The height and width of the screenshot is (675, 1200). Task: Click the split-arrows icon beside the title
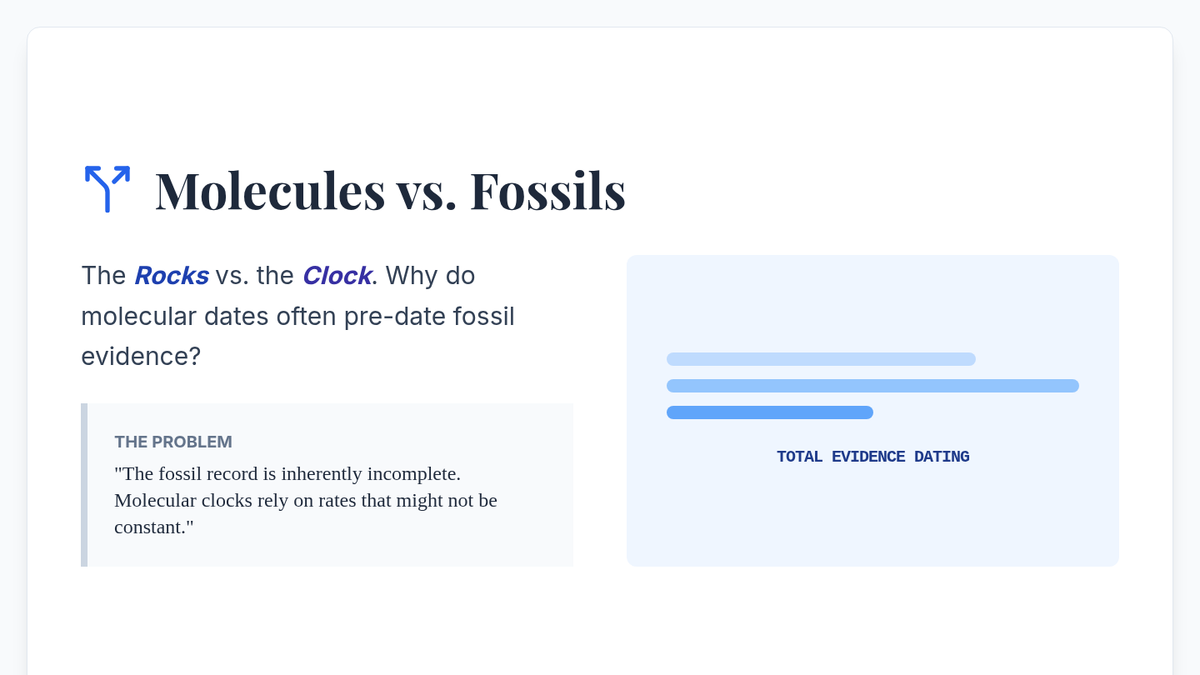click(106, 189)
